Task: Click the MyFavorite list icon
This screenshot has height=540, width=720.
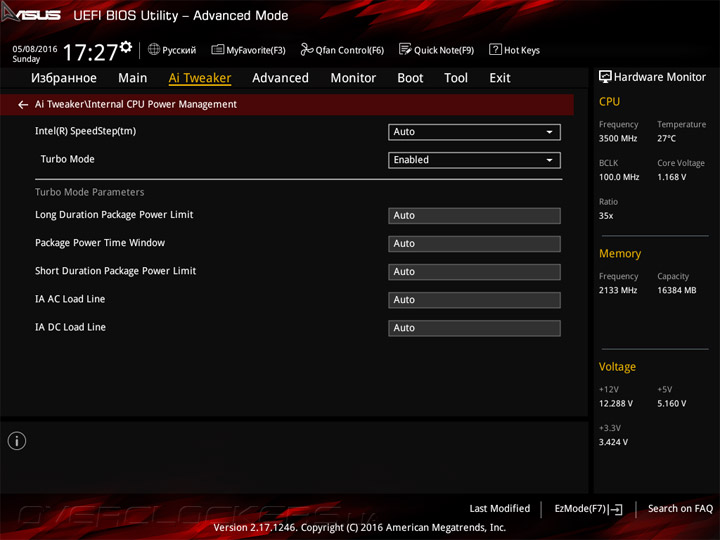Action: coord(218,50)
